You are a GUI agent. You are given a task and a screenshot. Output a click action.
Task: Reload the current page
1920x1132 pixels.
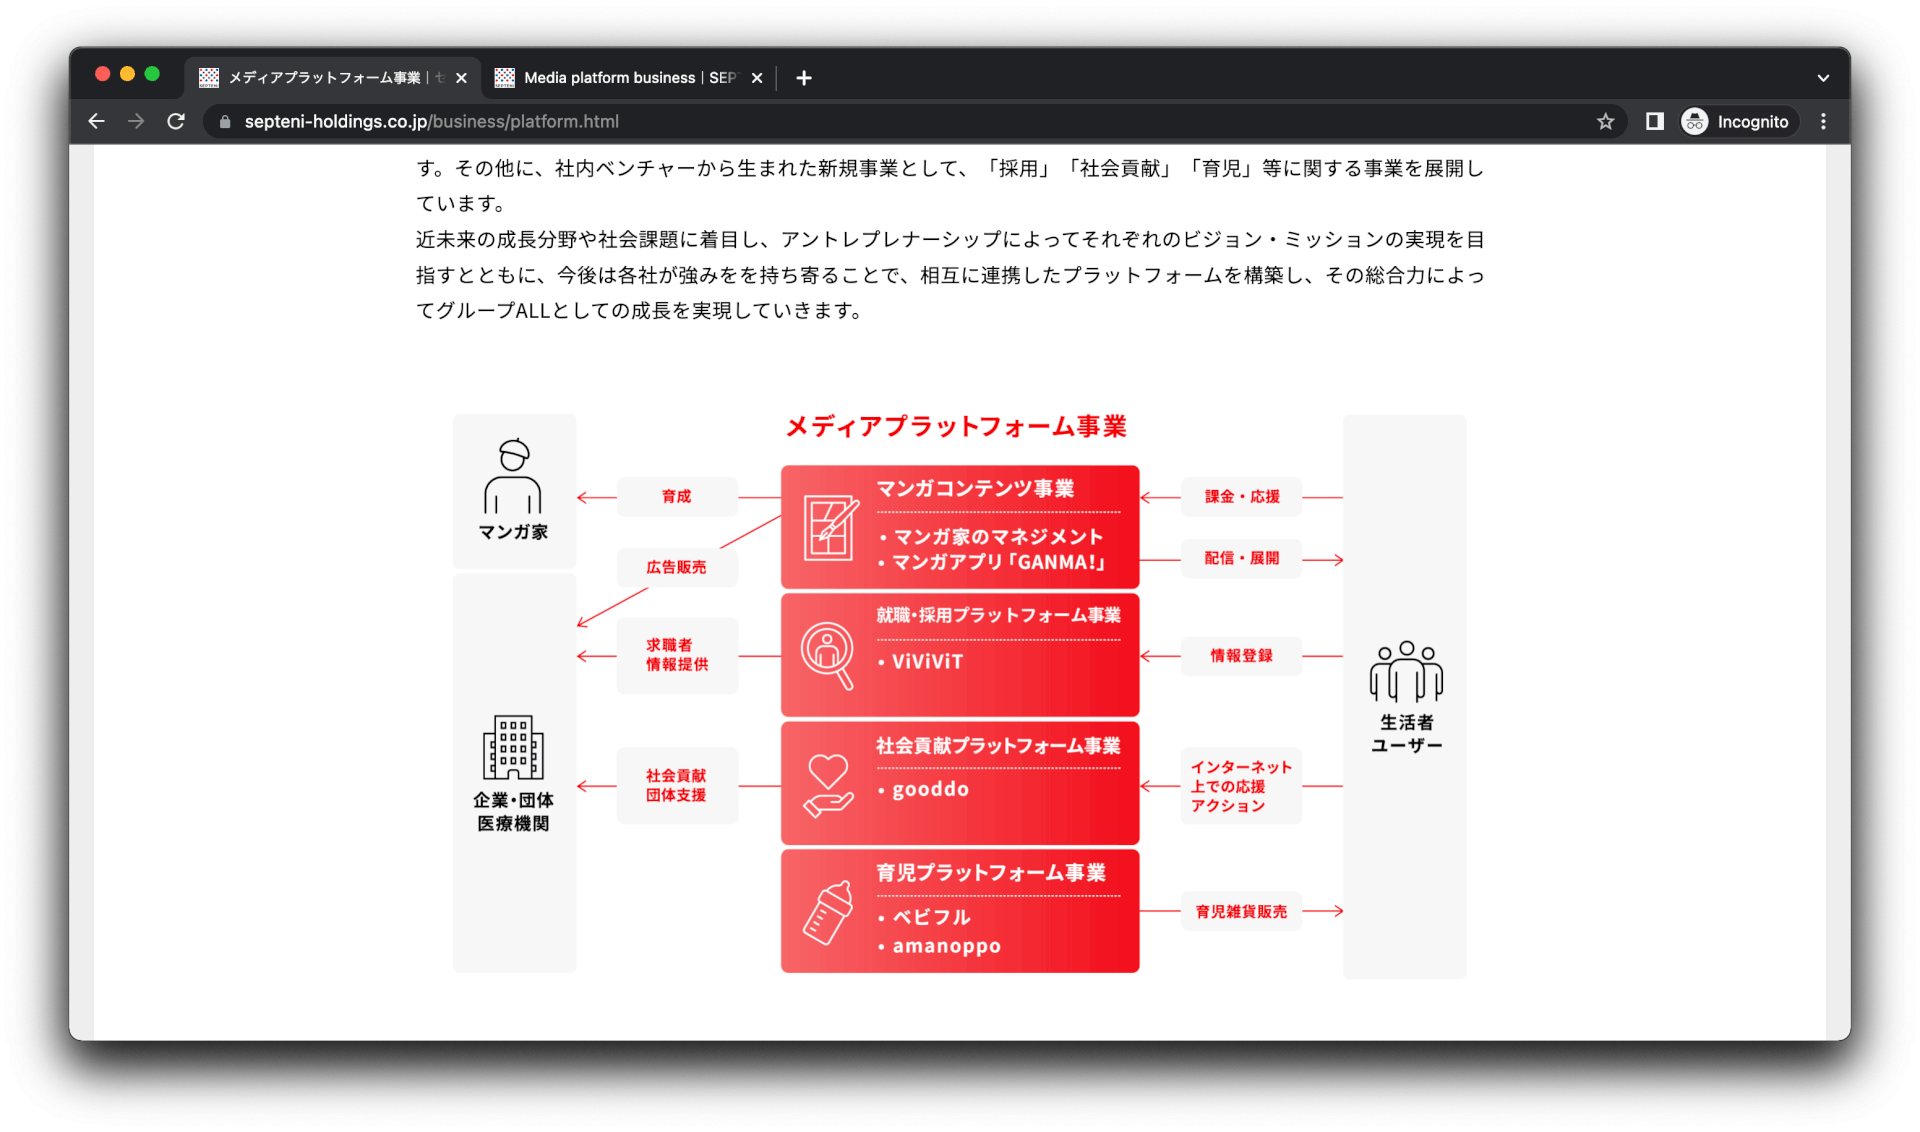[x=176, y=121]
